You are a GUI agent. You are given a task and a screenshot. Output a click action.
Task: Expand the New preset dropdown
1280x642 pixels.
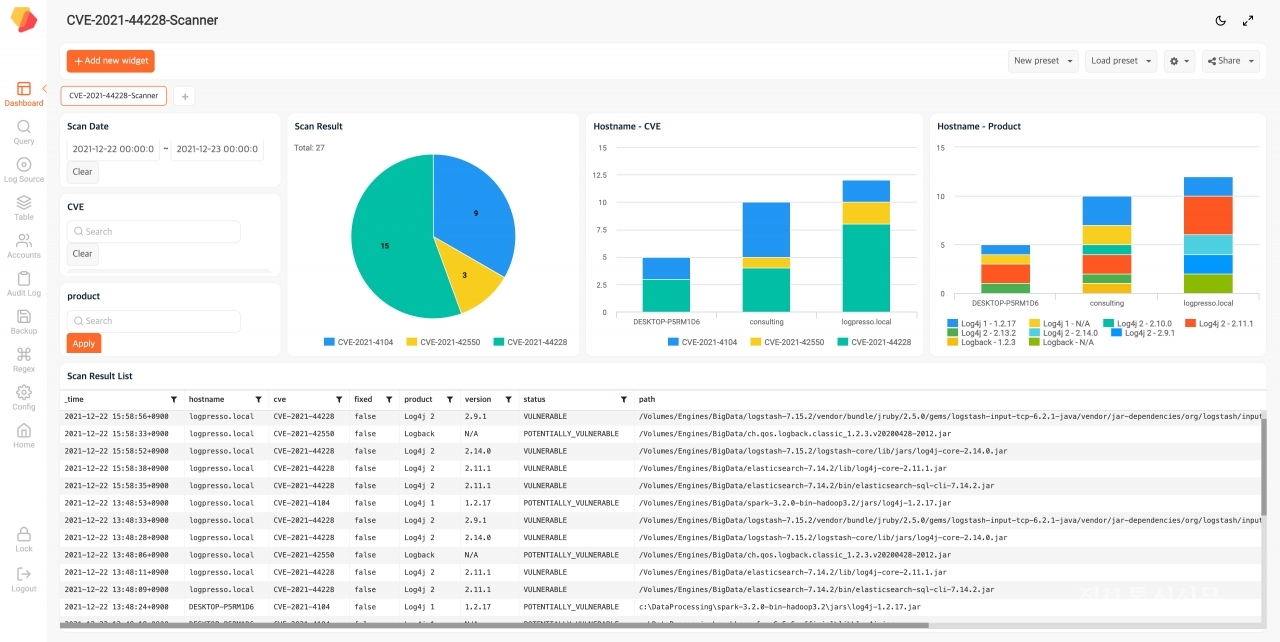click(1043, 61)
